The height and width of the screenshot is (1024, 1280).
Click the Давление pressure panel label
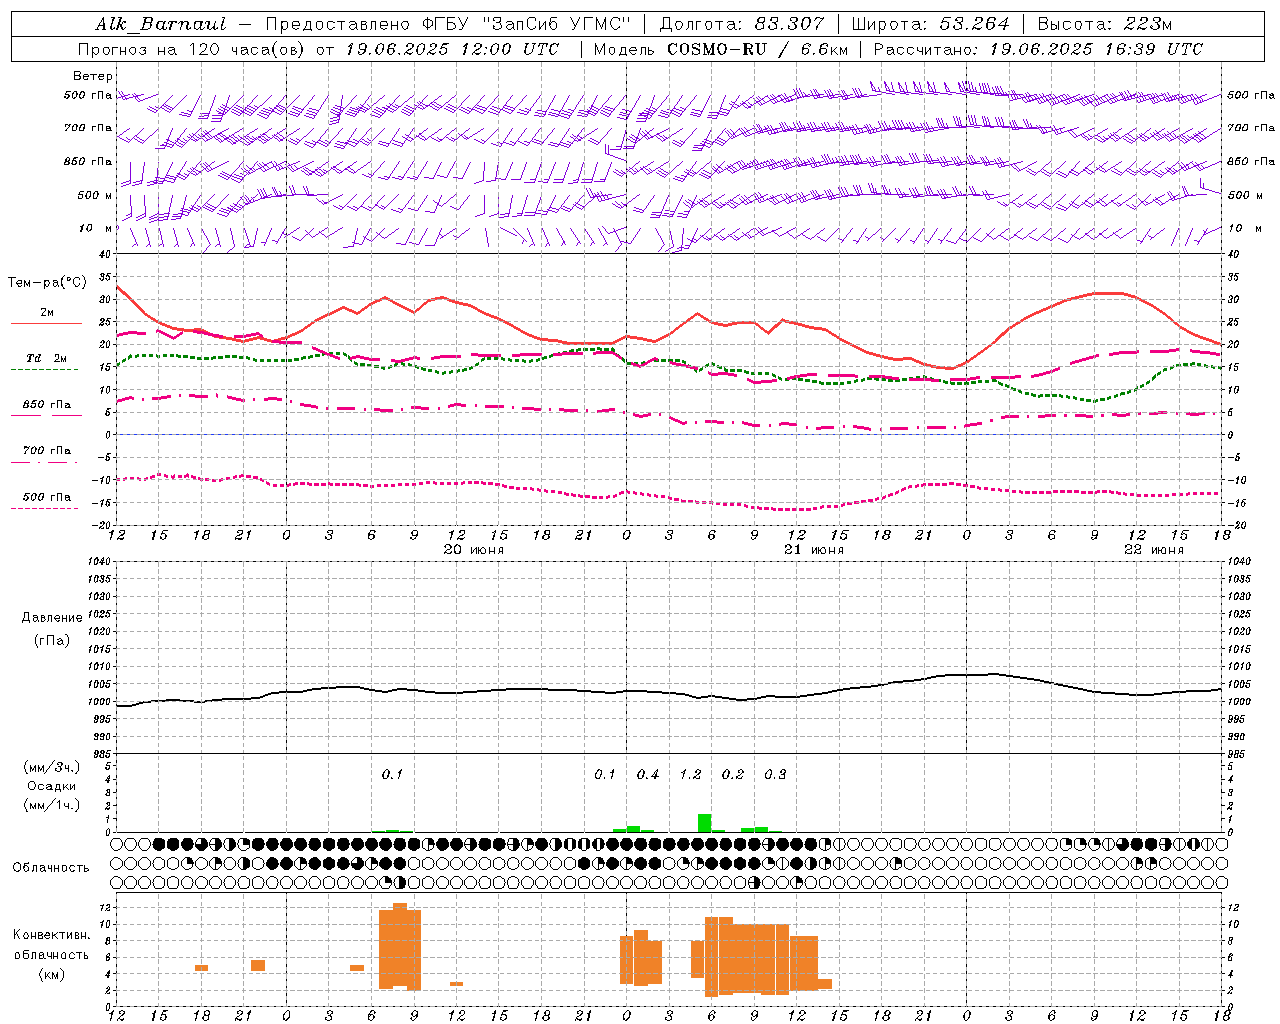52,618
